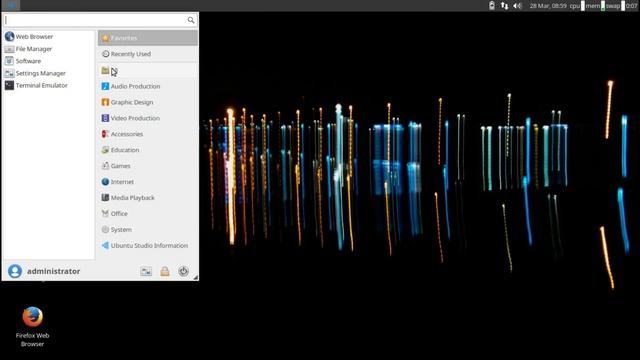640x360 pixels.
Task: Open File Manager from the favorites list
Action: coord(49,49)
